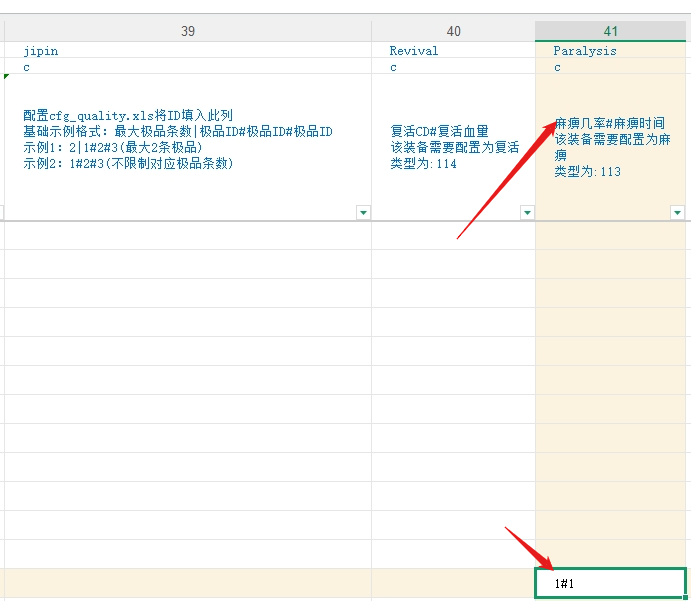Click the cell containing 'Revival'

[x=453, y=50]
